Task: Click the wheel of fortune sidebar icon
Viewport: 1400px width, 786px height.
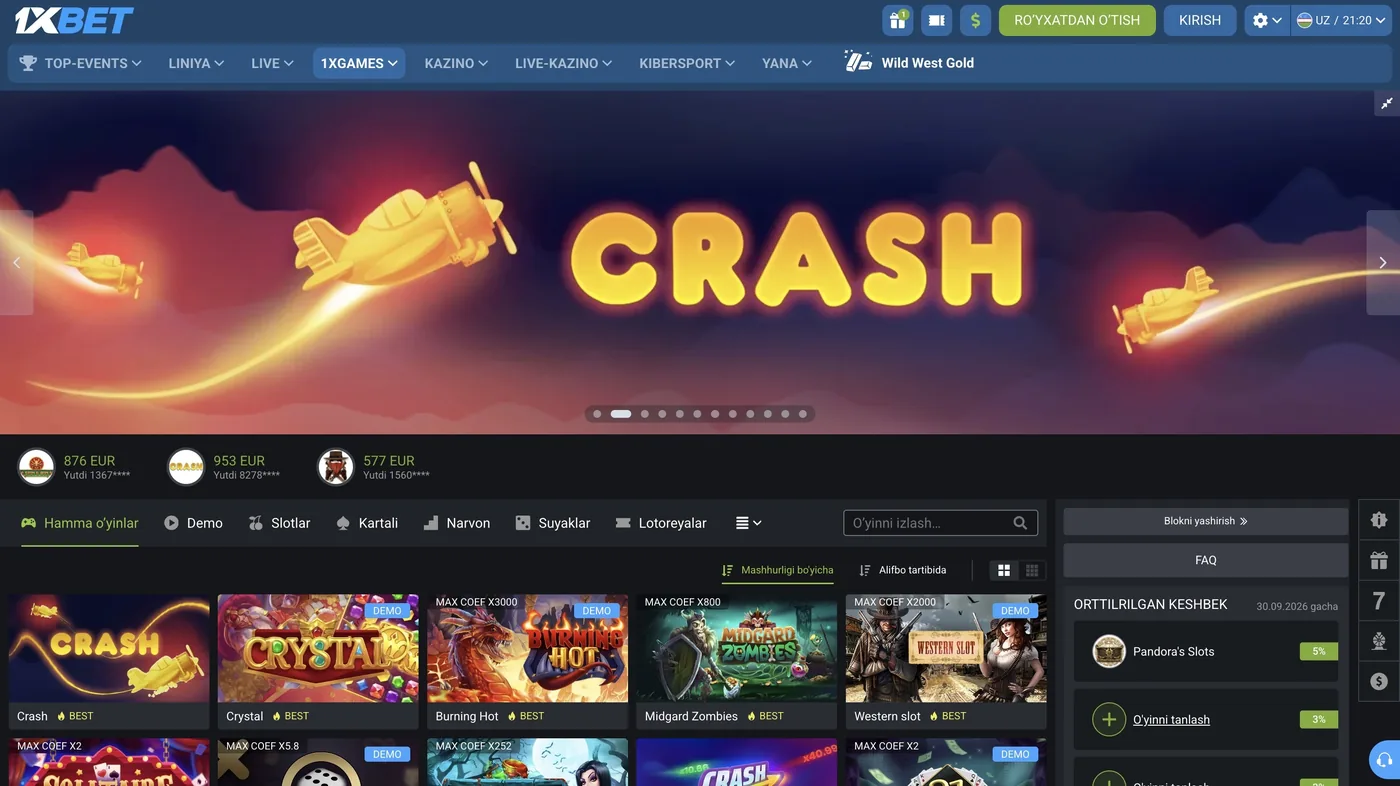Action: point(1379,641)
